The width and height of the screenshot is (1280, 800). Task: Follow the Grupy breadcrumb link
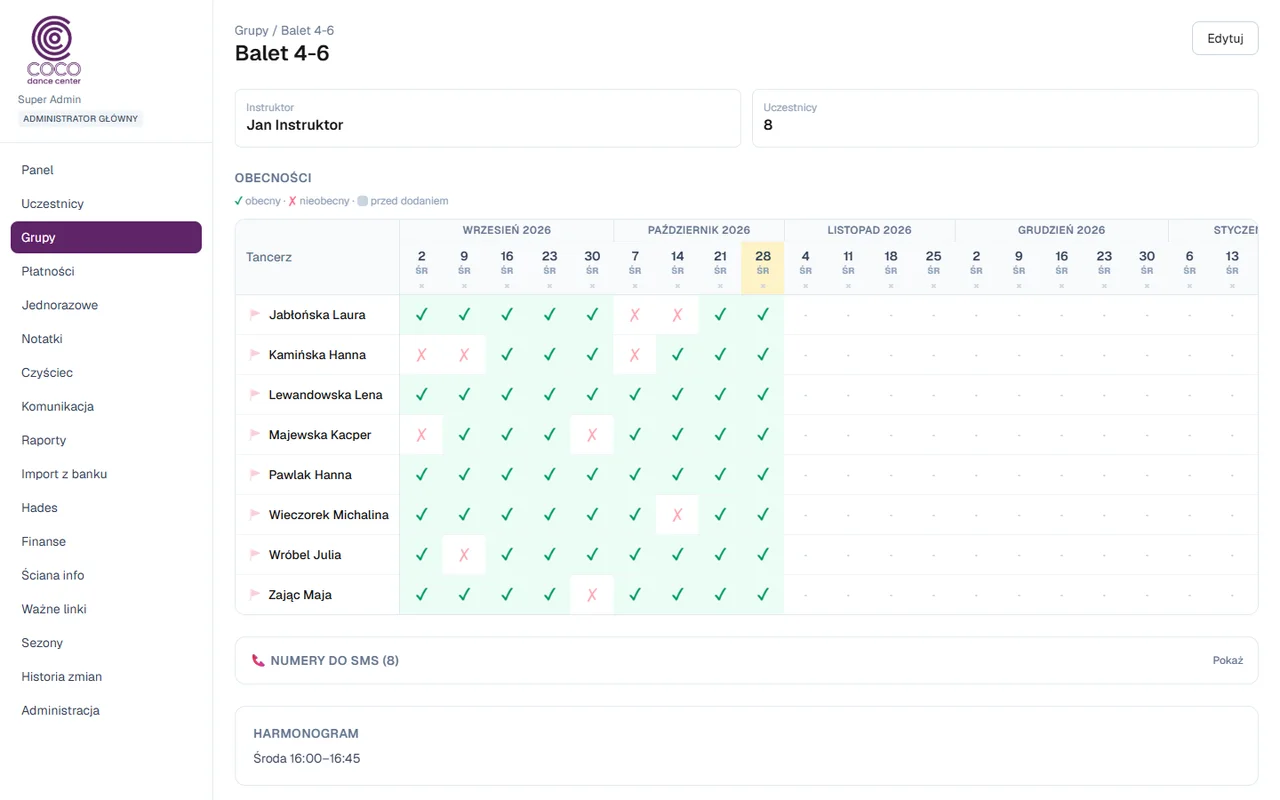[252, 31]
